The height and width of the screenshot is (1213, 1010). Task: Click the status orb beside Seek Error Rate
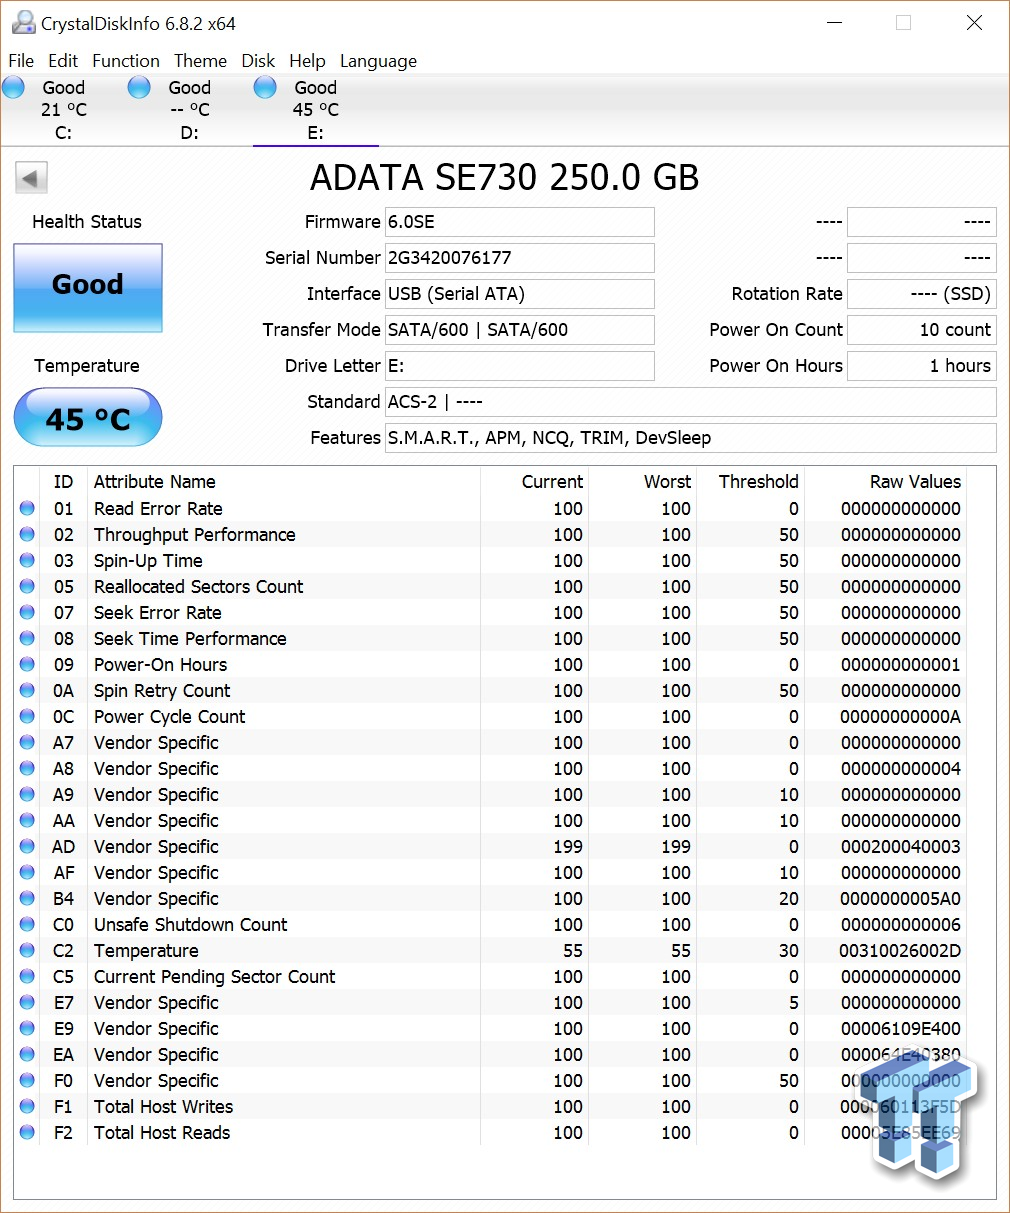point(27,613)
